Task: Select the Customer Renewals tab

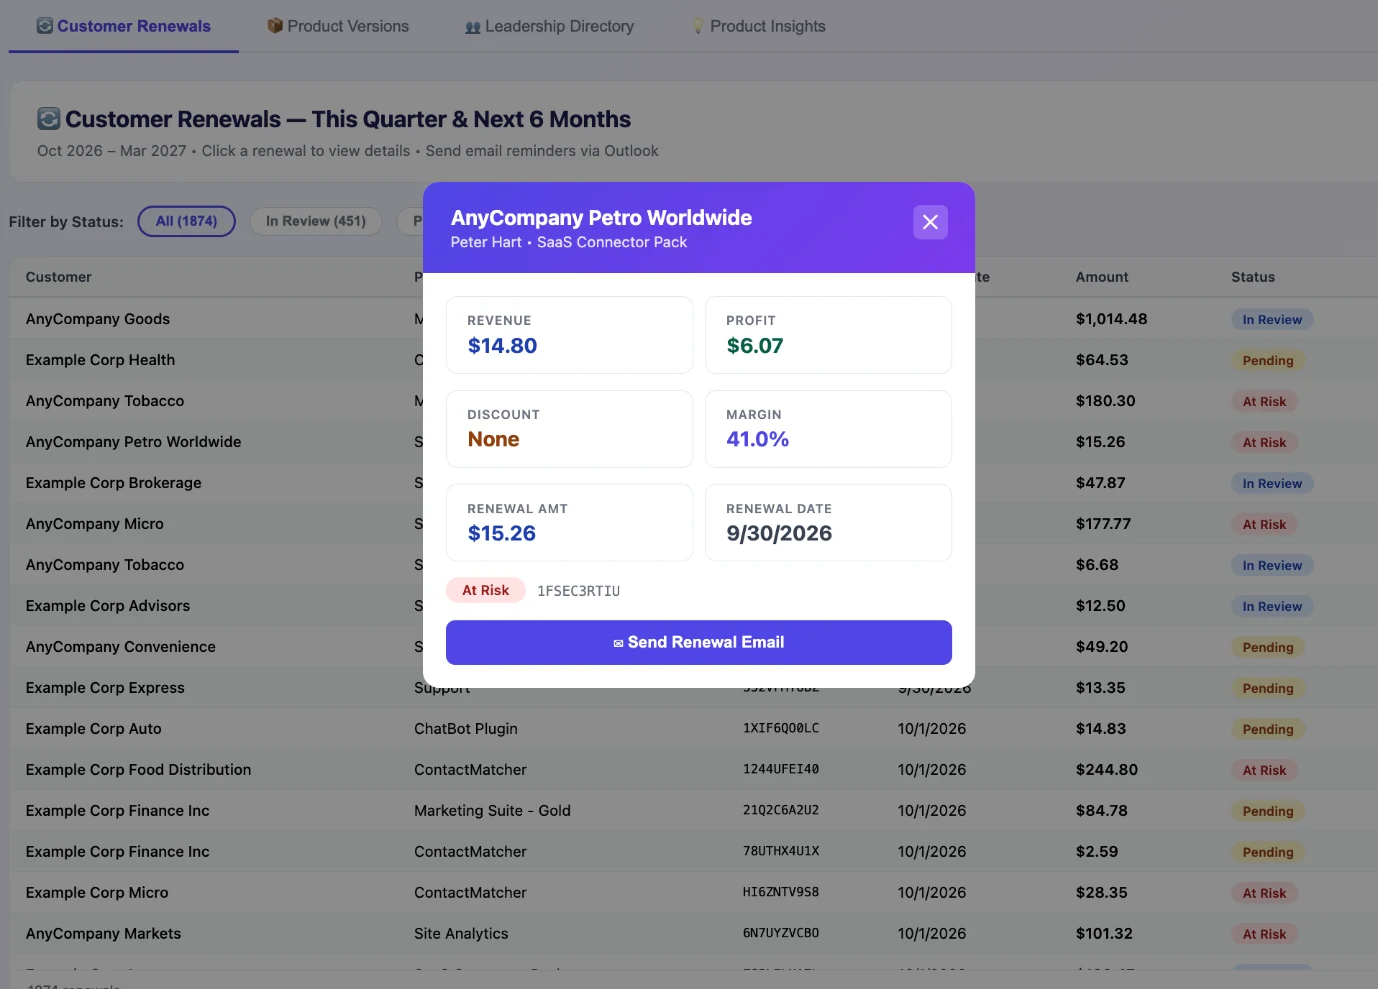Action: (x=124, y=26)
